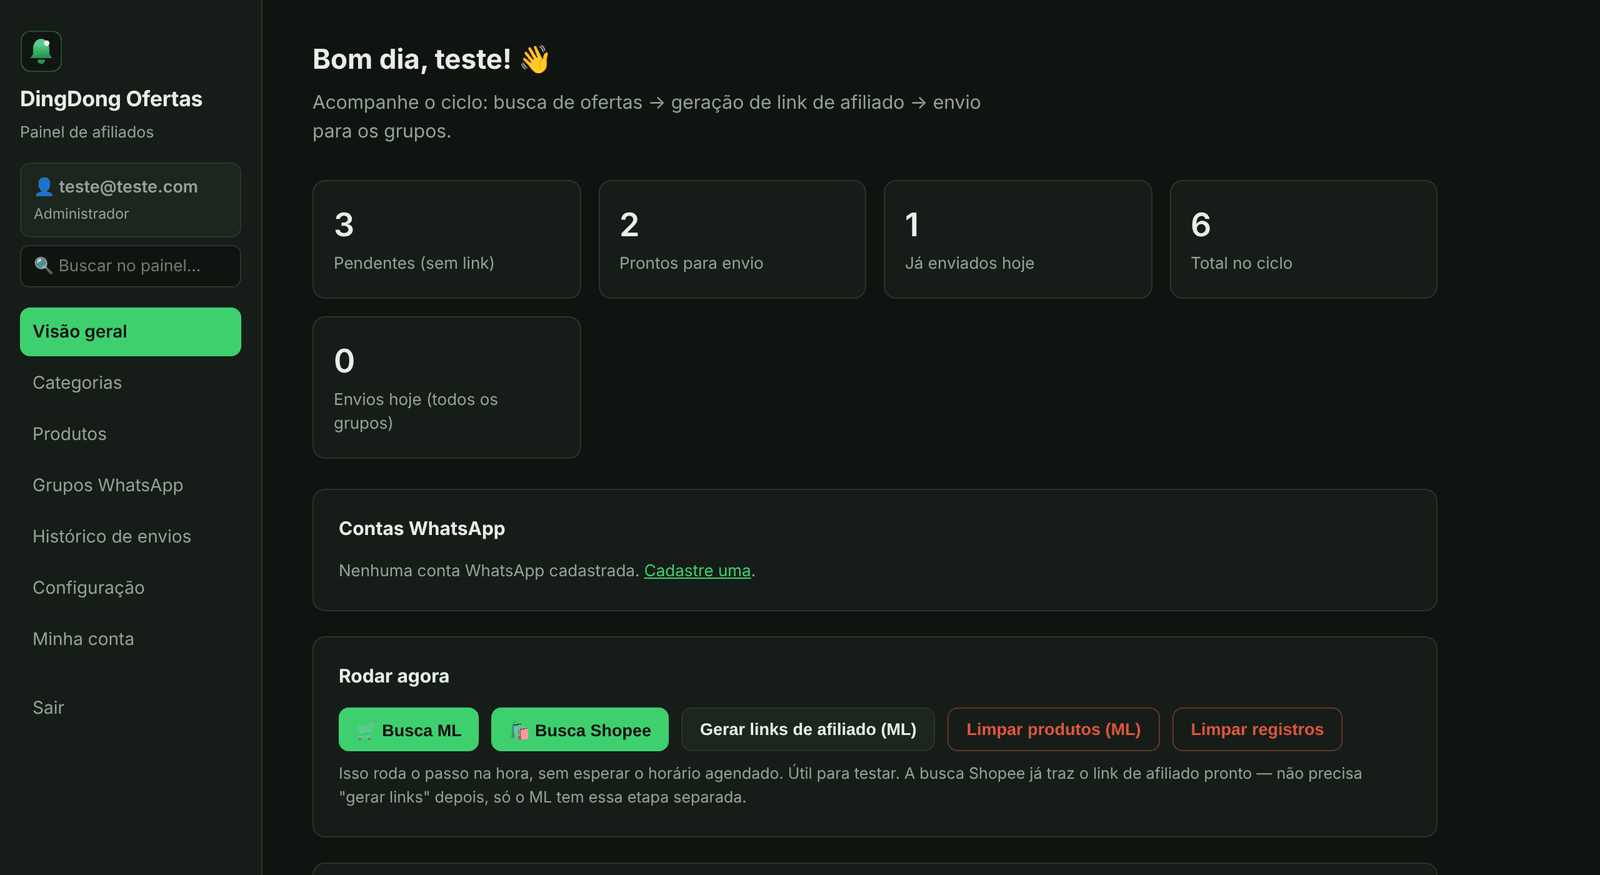Click the 'DingDong Ofertas' title
Viewport: 1600px width, 875px height.
(111, 99)
